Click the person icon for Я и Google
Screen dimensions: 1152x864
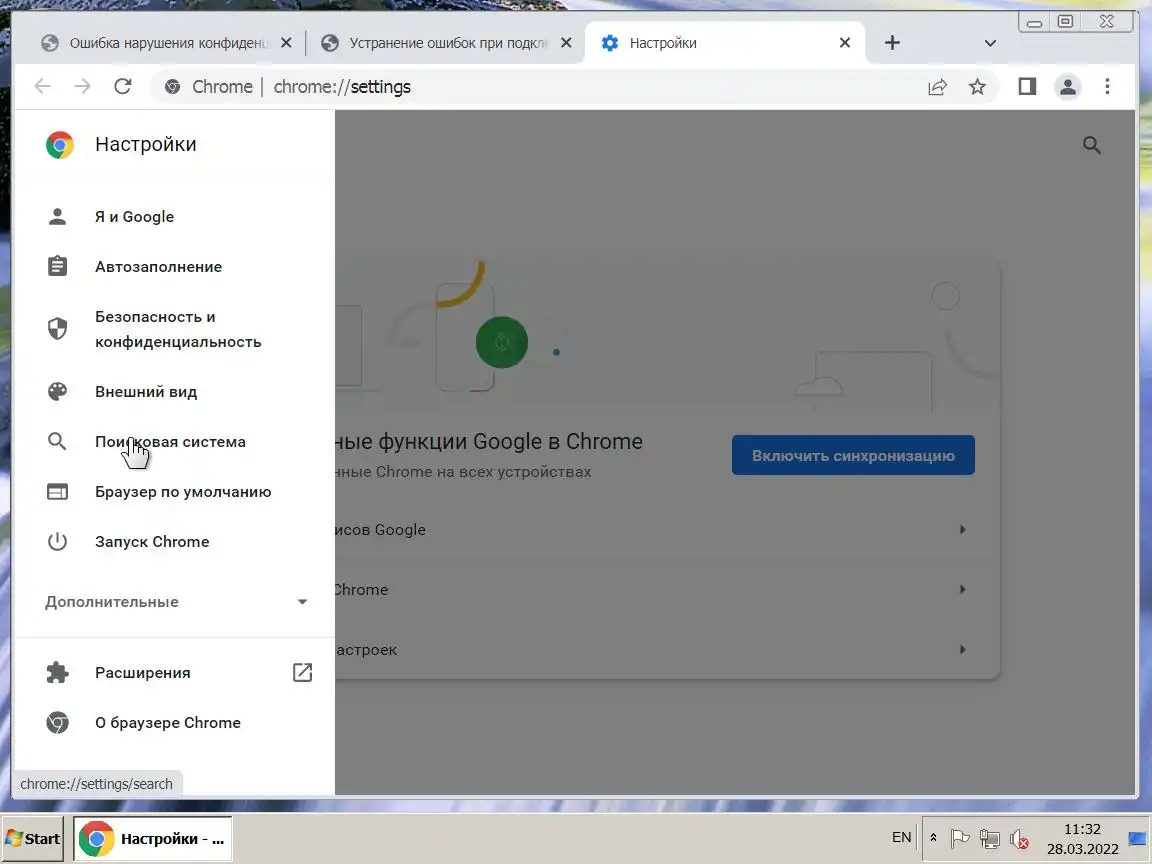tap(57, 217)
